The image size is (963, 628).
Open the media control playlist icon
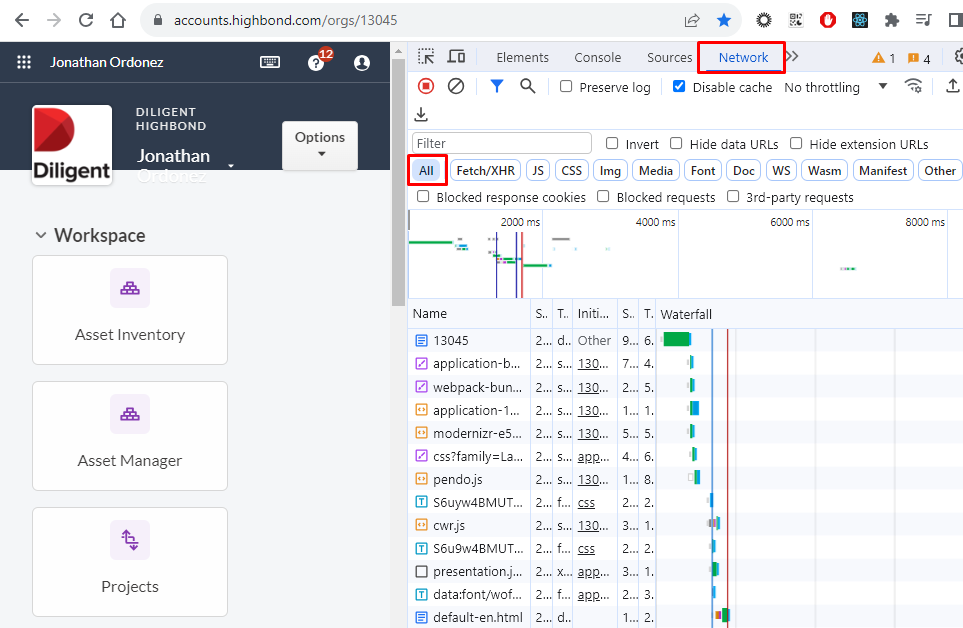(x=923, y=20)
